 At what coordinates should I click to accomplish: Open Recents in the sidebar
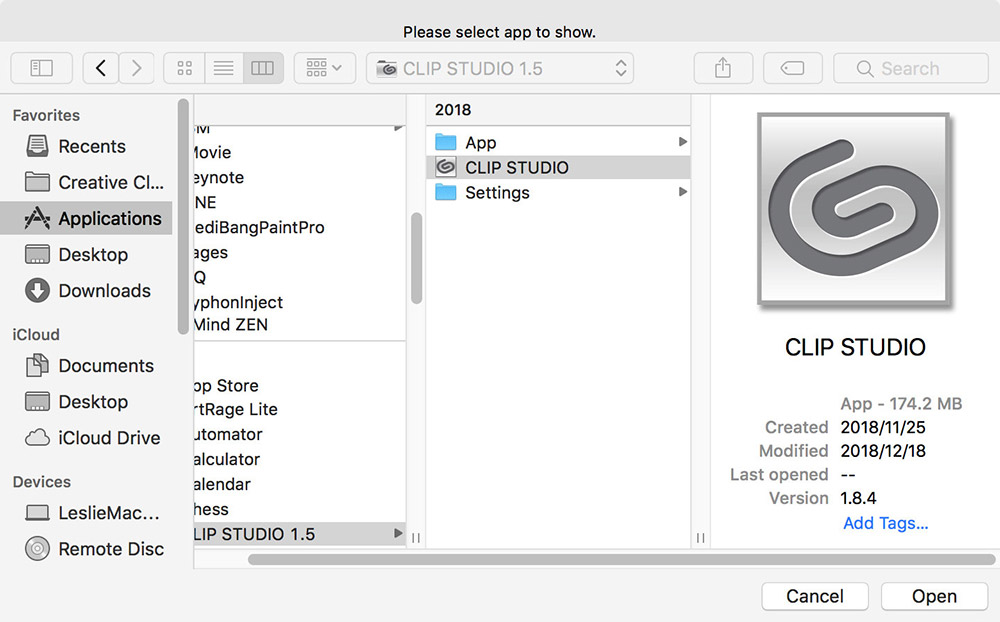pos(86,146)
